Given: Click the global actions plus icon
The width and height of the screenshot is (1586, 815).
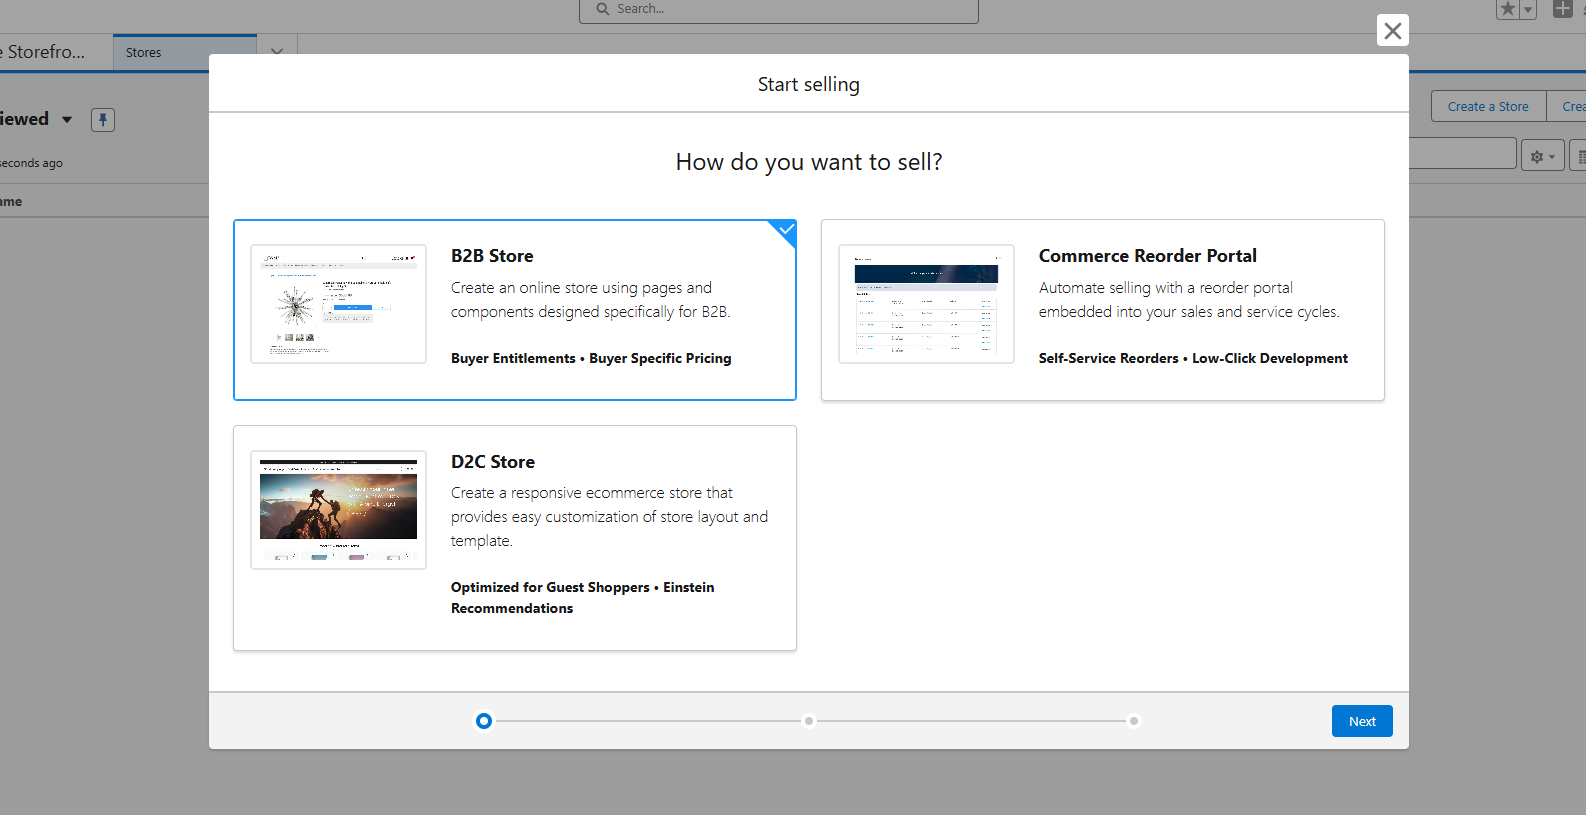Looking at the screenshot, I should (1562, 9).
